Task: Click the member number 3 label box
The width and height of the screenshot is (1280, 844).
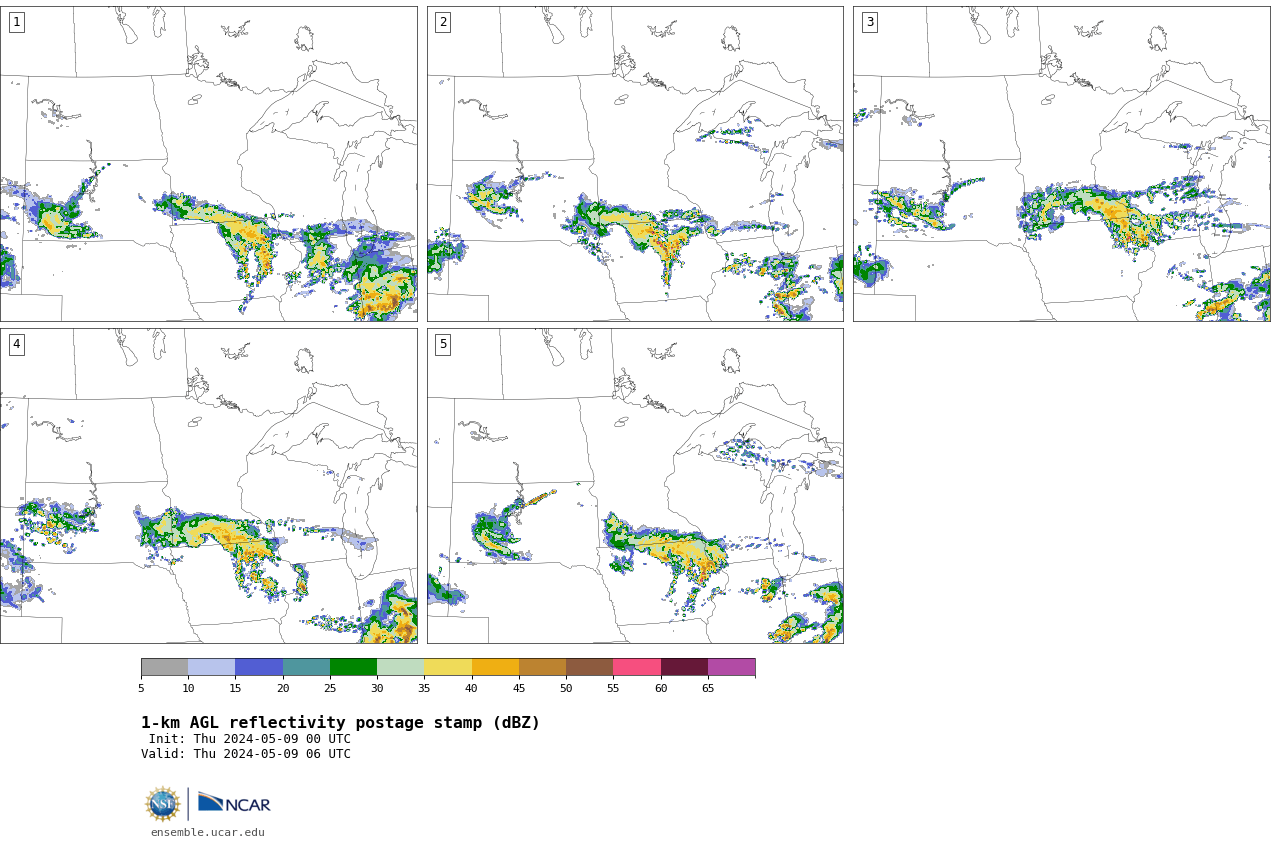Action: pos(869,22)
